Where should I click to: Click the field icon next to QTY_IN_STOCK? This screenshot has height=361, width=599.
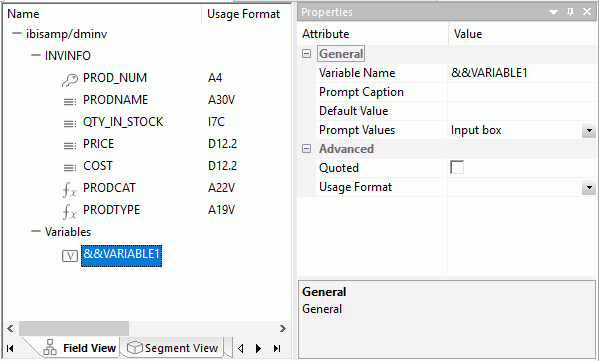pos(70,123)
